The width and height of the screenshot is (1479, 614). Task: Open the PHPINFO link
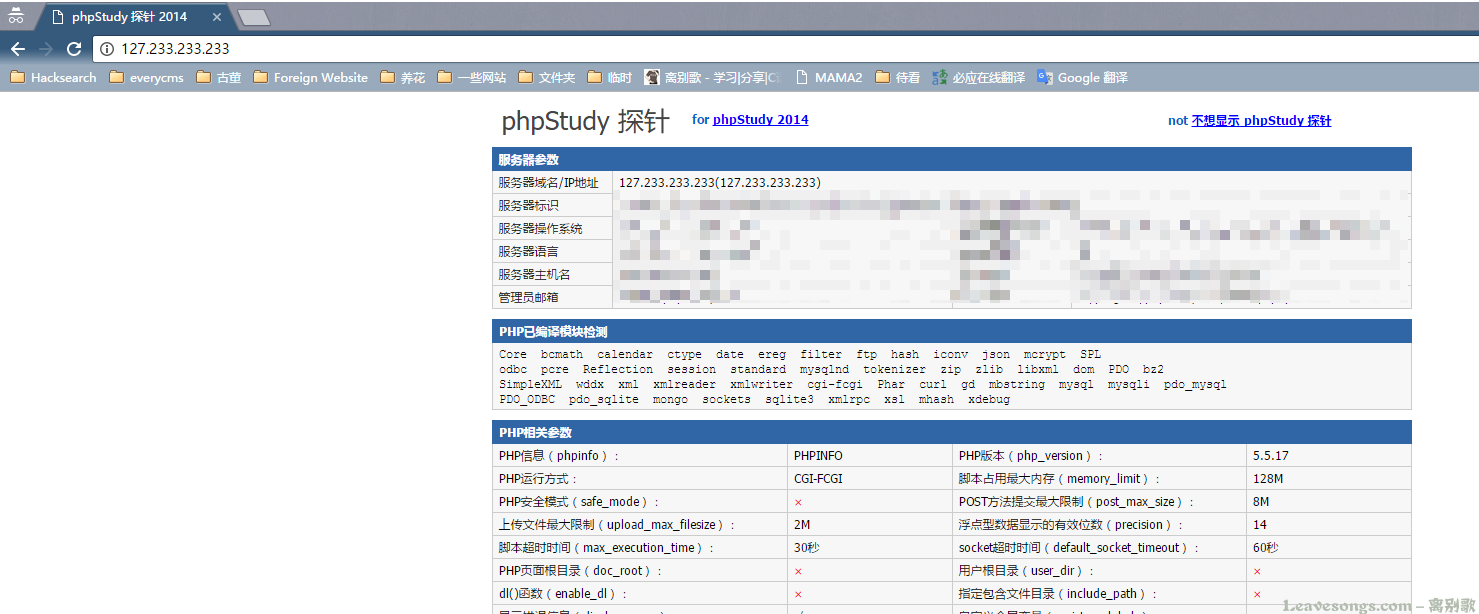tap(818, 455)
